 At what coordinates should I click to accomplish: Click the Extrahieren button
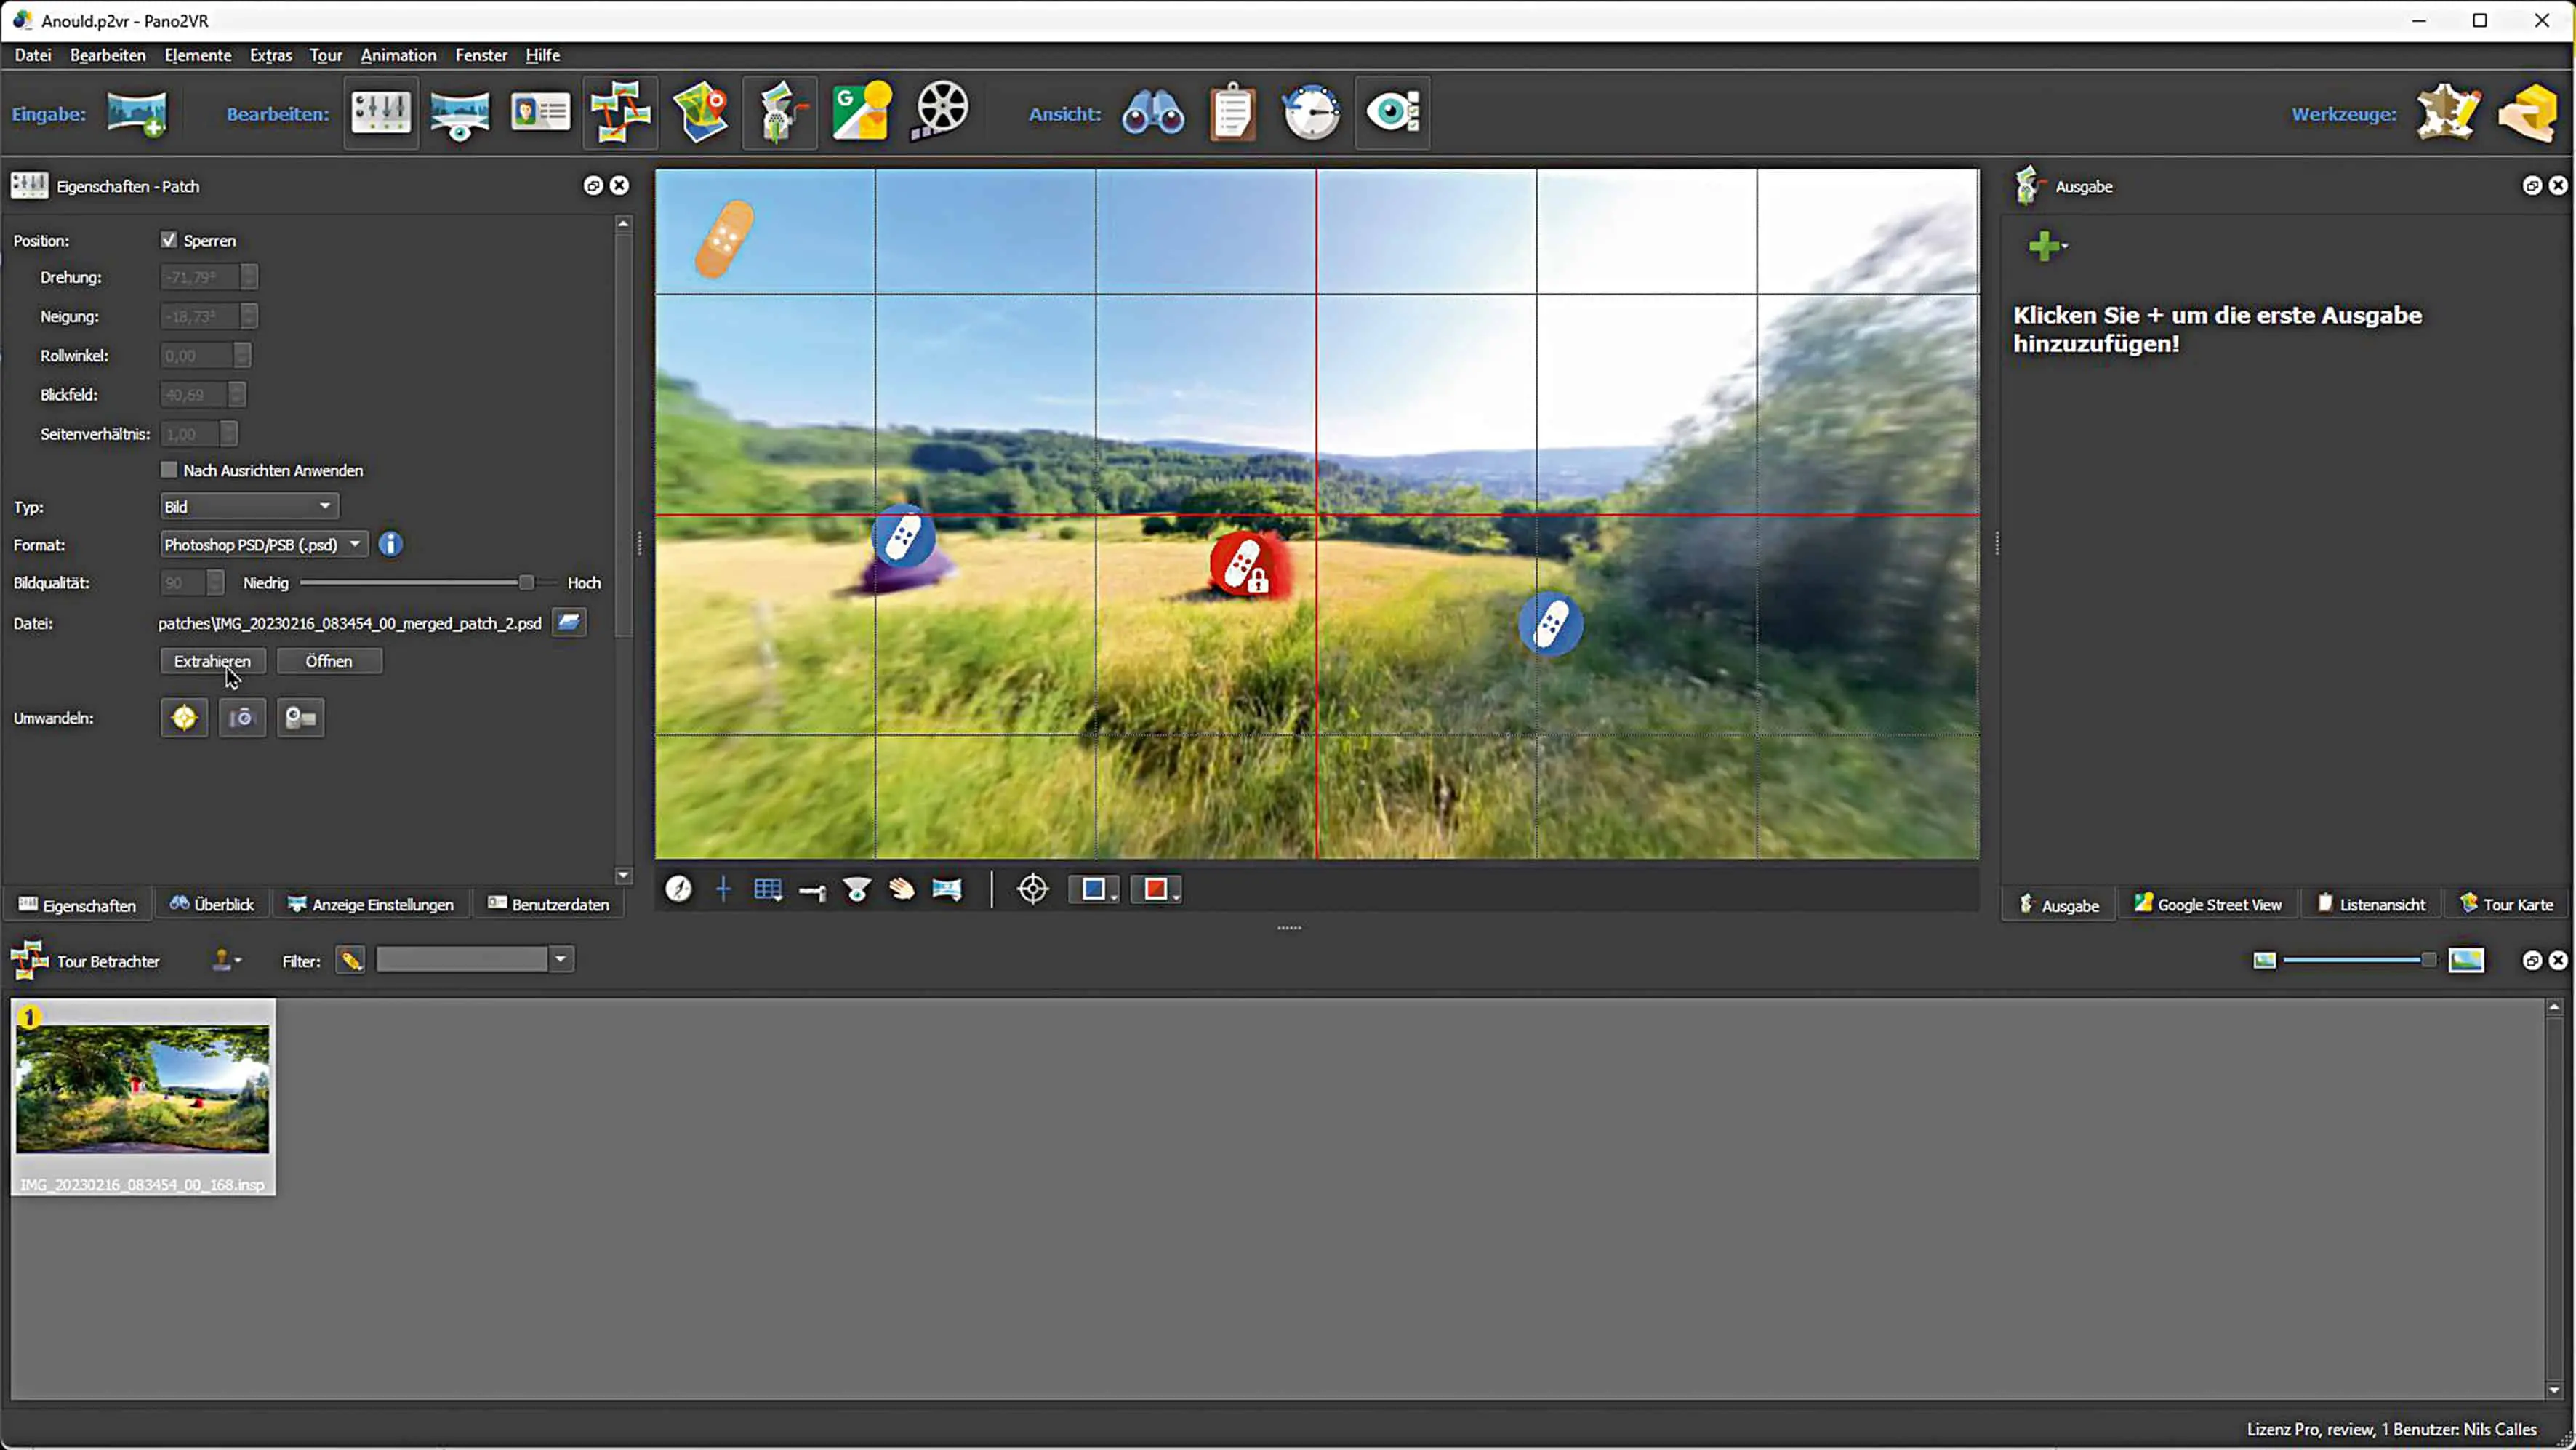click(212, 661)
